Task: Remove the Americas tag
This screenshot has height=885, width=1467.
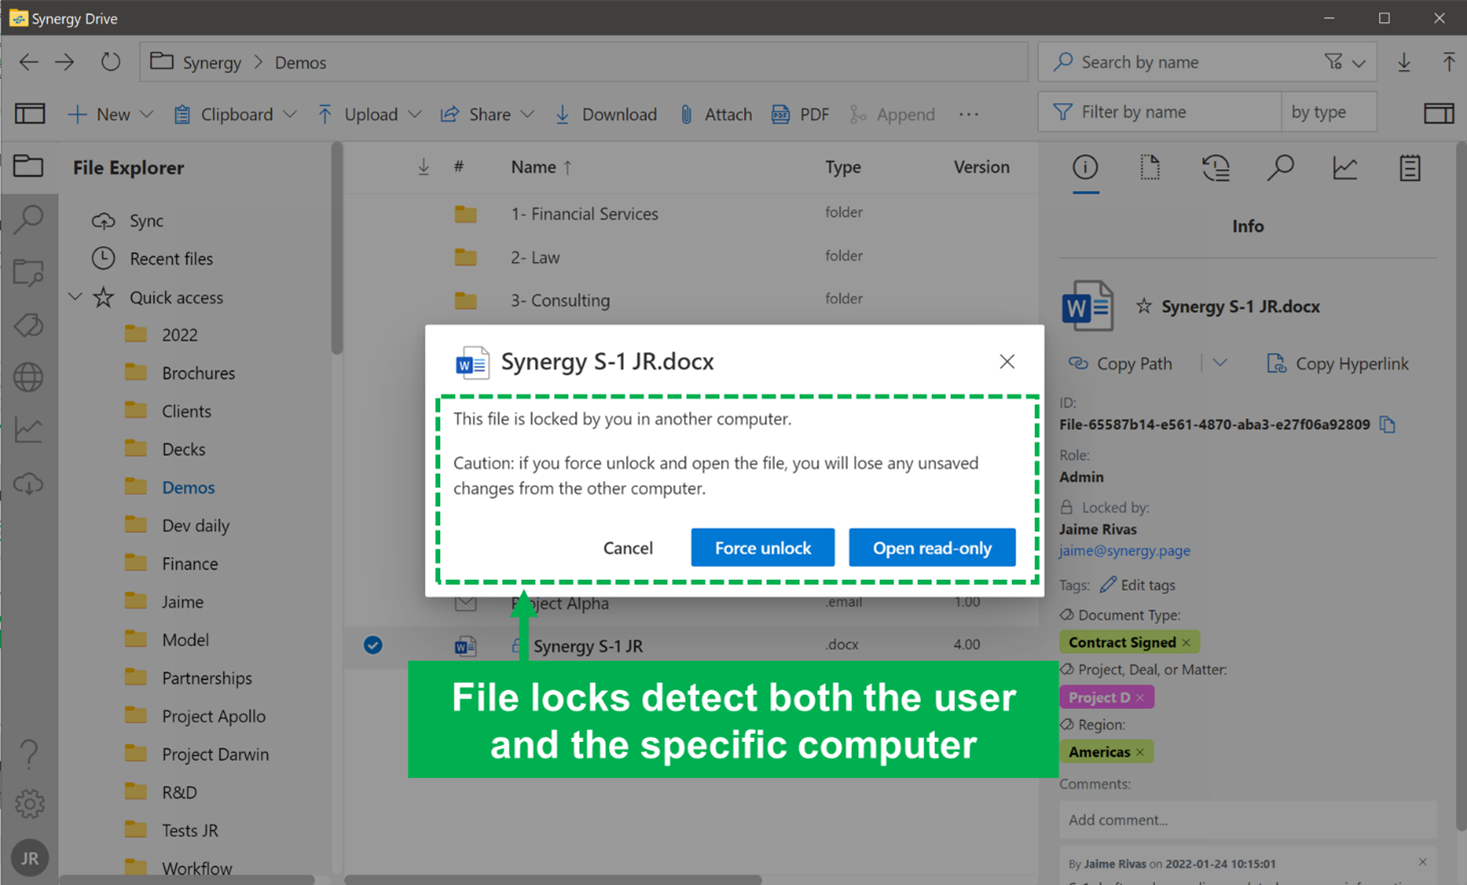Action: coord(1140,752)
